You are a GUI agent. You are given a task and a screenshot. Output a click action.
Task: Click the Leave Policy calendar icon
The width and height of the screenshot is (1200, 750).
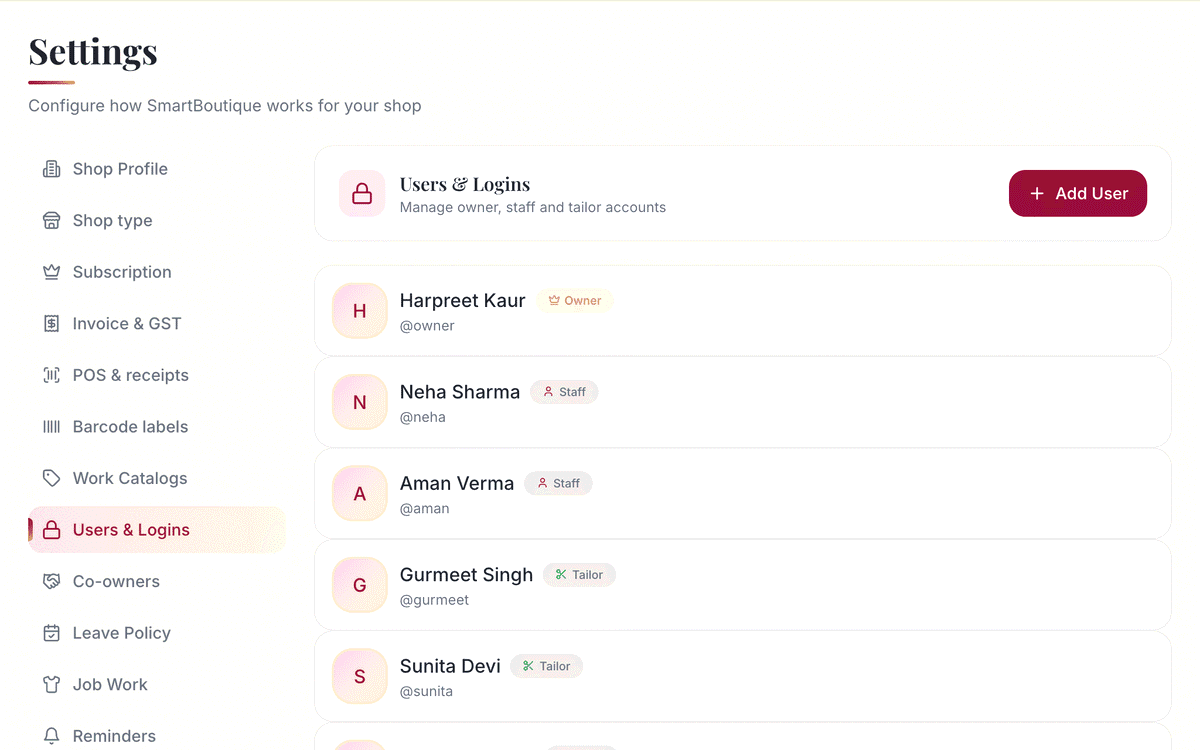click(51, 633)
